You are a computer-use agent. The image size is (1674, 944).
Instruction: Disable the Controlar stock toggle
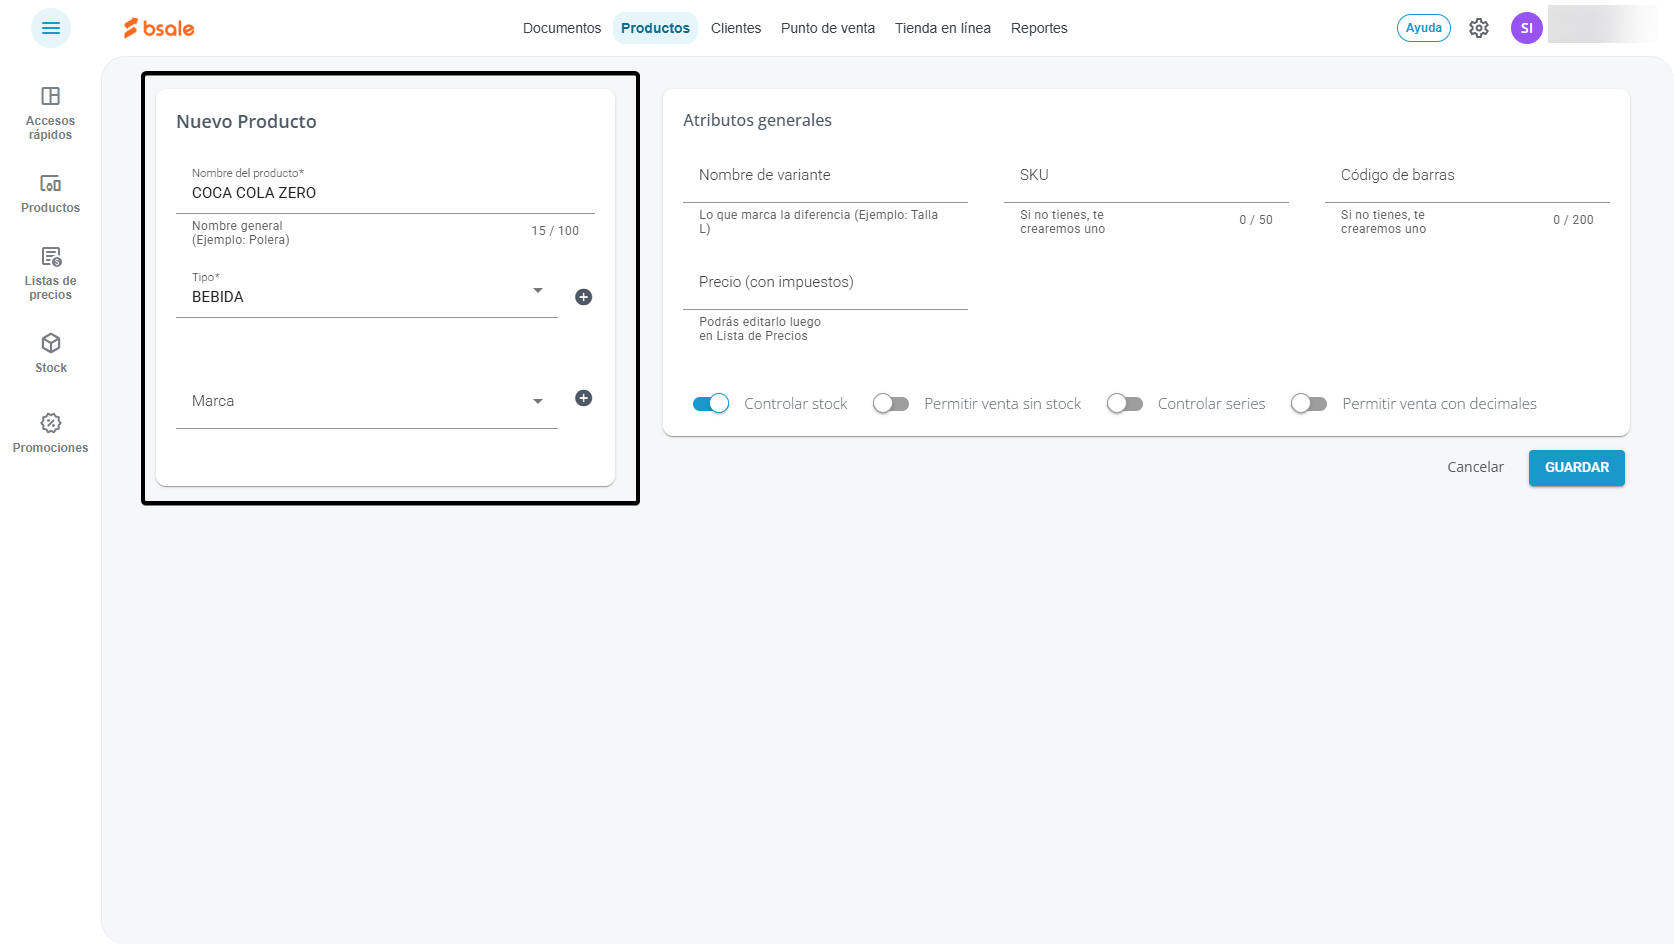(x=711, y=404)
